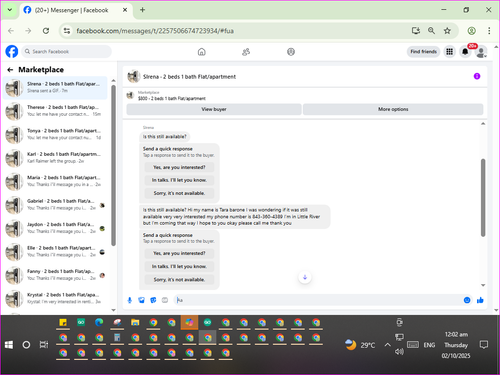Image resolution: width=500 pixels, height=375 pixels.
Task: Open Krystal's 2 beds 1 bath conversation
Action: coord(55,298)
